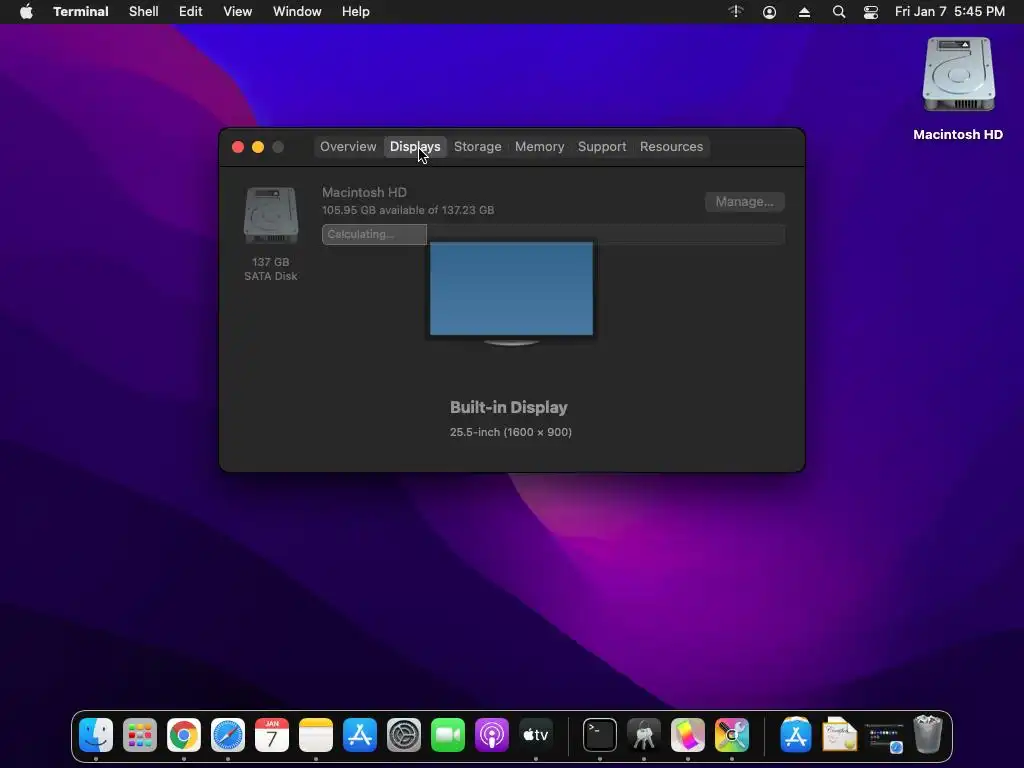Open Podcasts from the Dock

click(492, 735)
